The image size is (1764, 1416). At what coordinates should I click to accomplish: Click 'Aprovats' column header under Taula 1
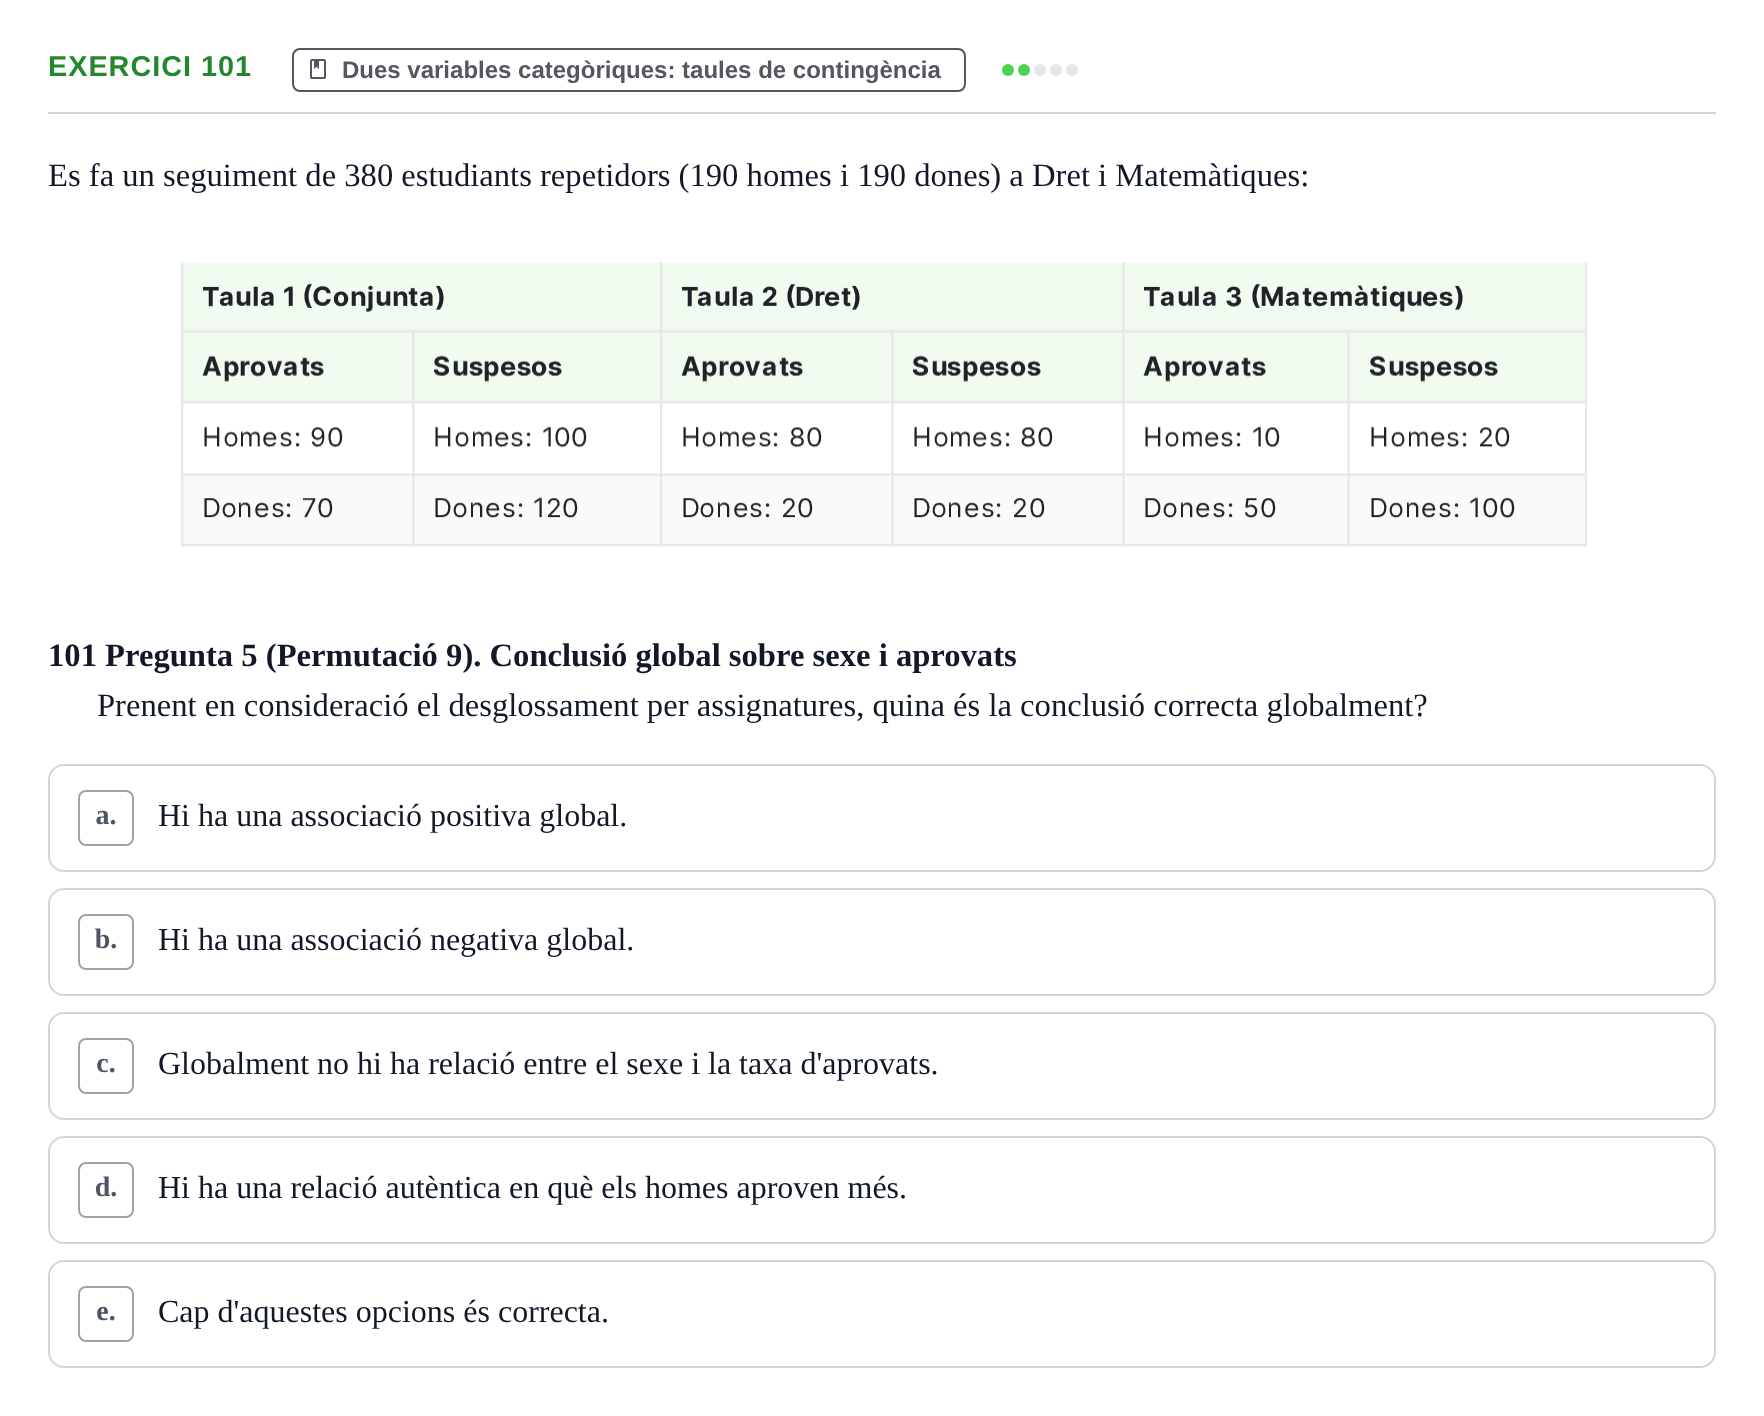[298, 367]
